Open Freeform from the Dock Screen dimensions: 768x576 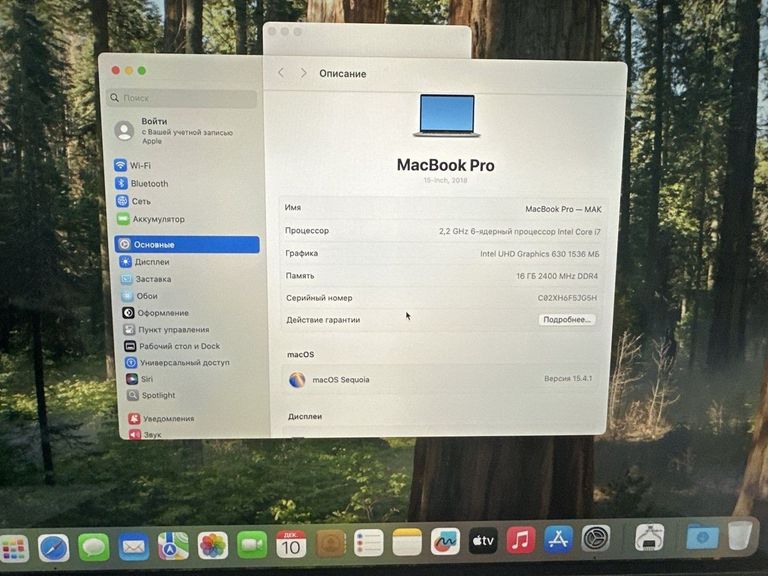[445, 541]
